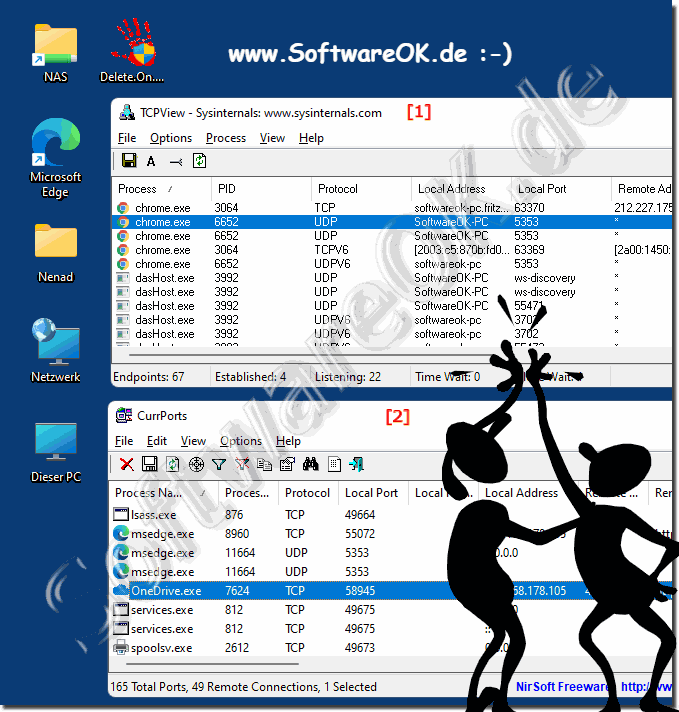The height and width of the screenshot is (712, 679).
Task: Open the View menu in TCPView
Action: 272,138
